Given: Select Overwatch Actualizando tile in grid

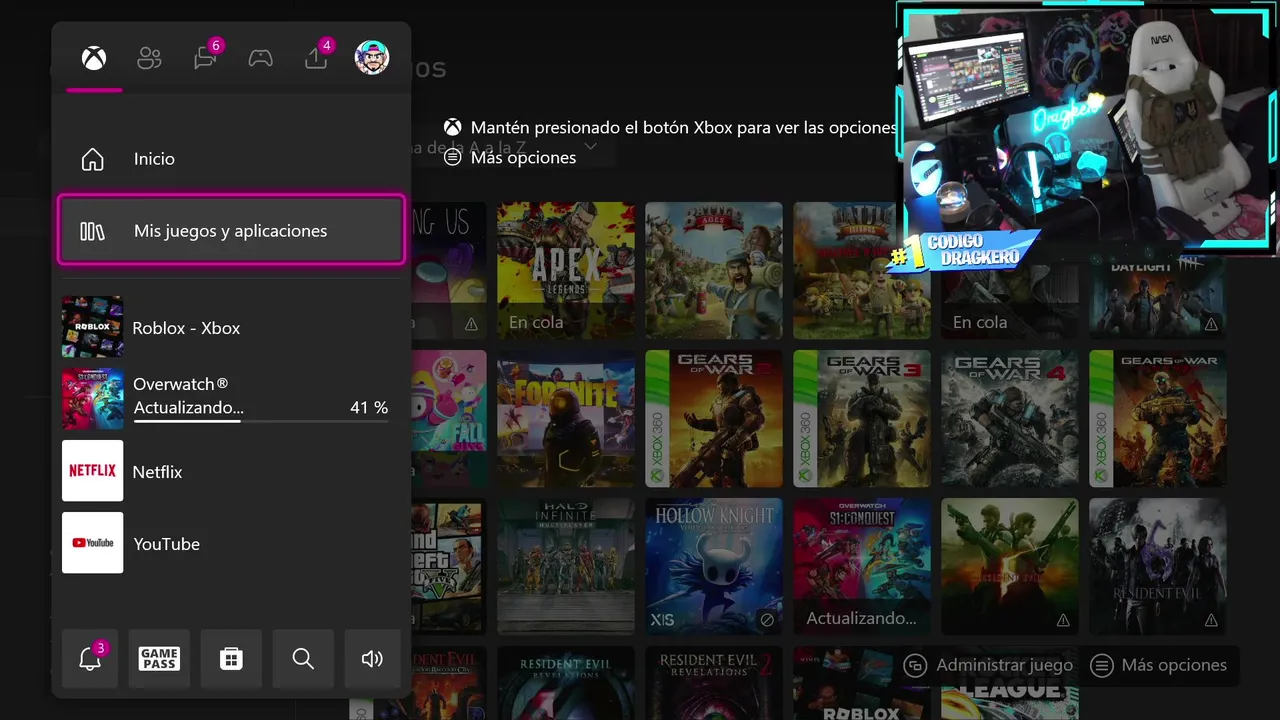Looking at the screenshot, I should pos(862,566).
